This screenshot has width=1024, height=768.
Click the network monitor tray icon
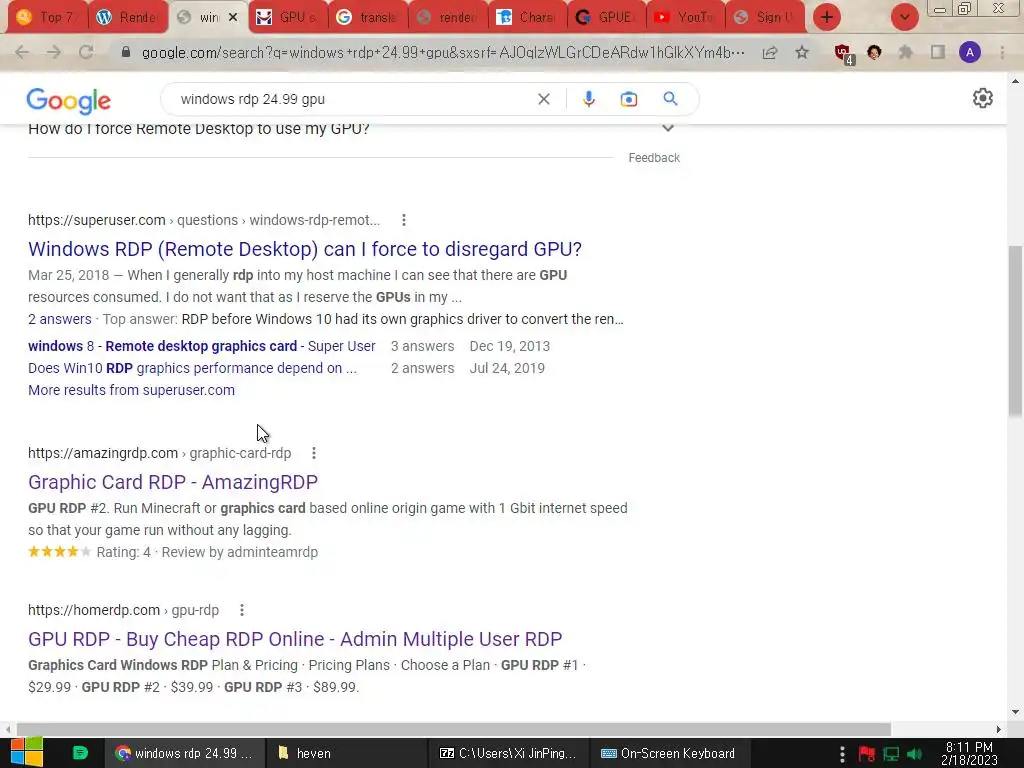891,754
